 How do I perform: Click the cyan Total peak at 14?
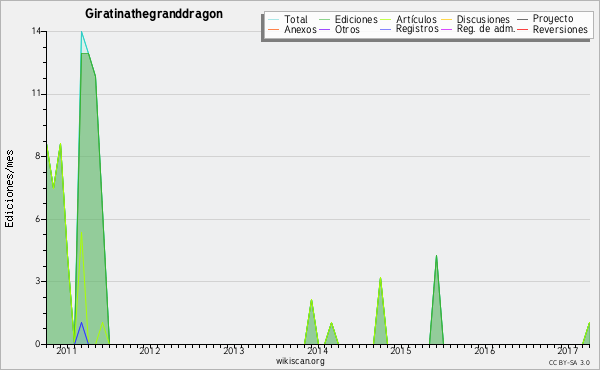coord(82,32)
